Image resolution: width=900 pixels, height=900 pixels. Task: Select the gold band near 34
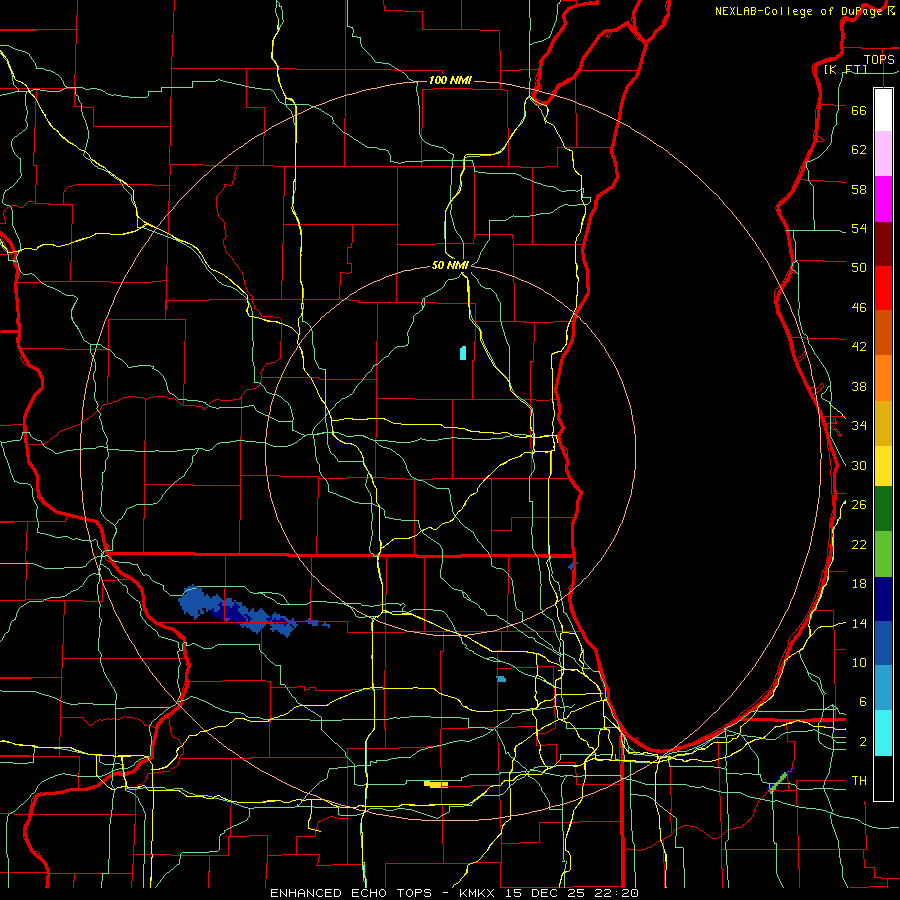pos(883,423)
